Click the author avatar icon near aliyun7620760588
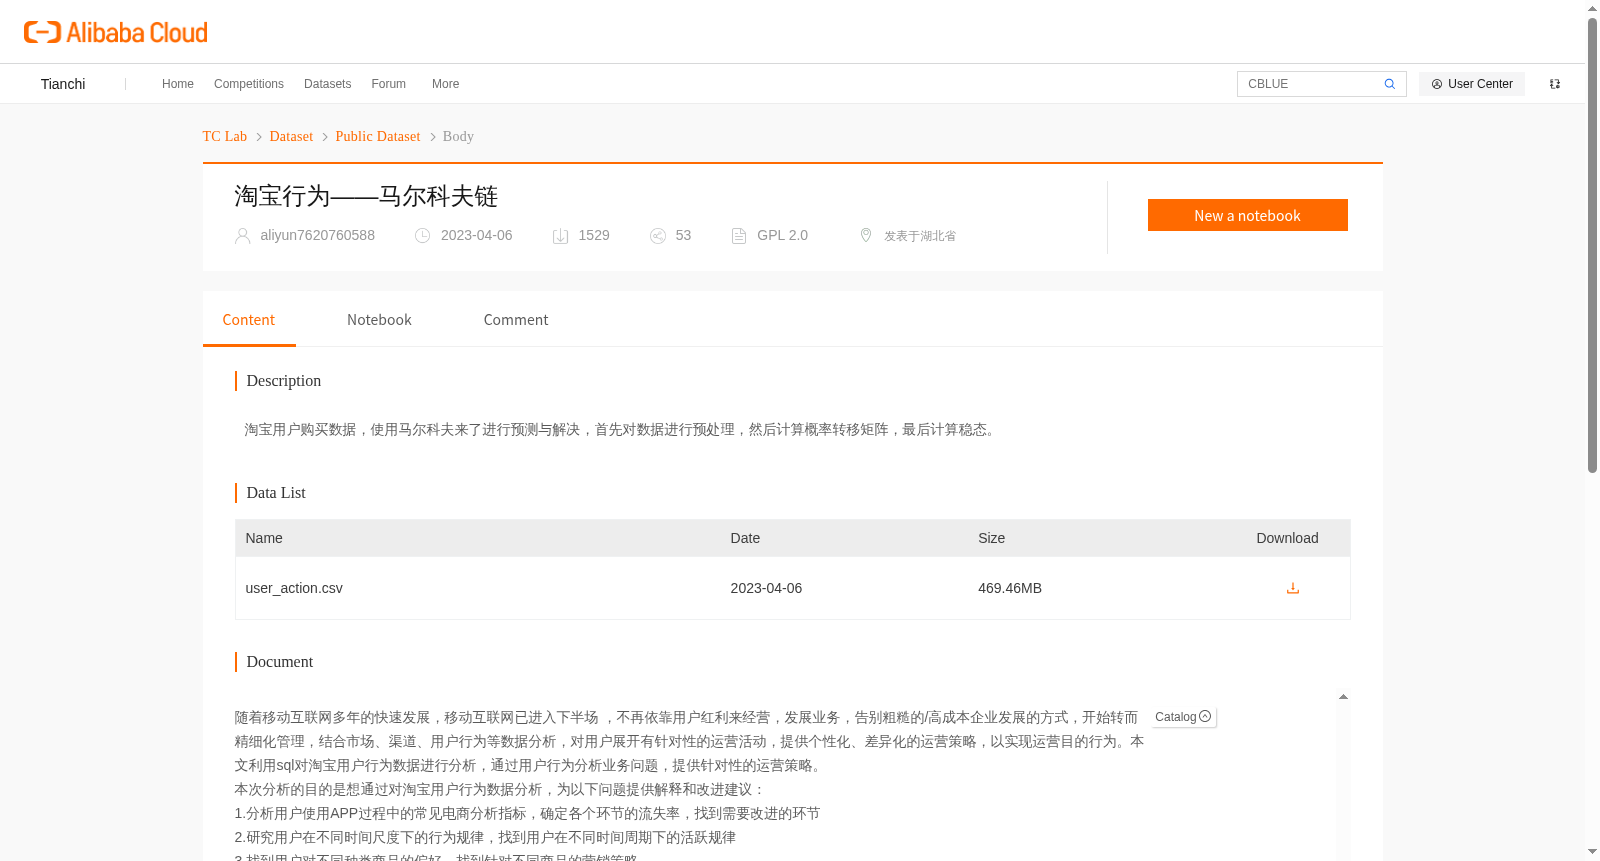The height and width of the screenshot is (861, 1600). (x=242, y=236)
